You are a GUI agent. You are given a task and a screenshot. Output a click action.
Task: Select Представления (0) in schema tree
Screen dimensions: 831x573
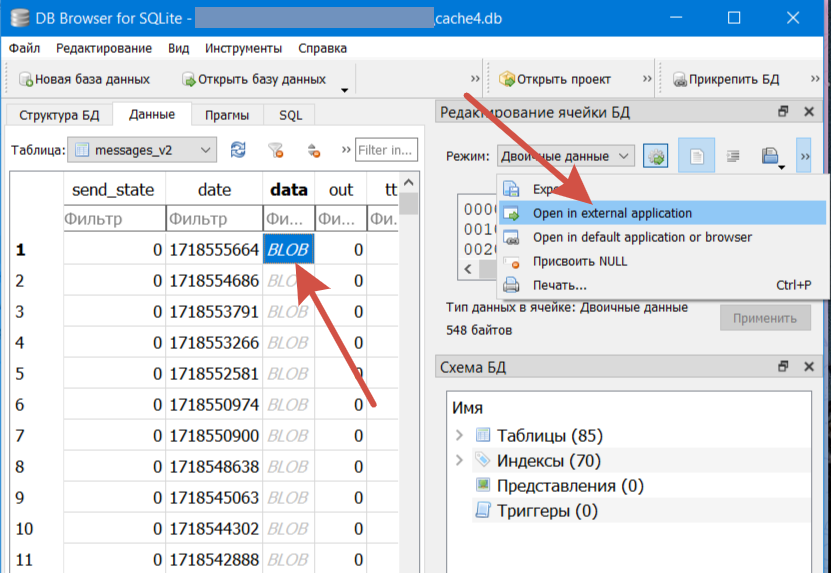[x=570, y=486]
